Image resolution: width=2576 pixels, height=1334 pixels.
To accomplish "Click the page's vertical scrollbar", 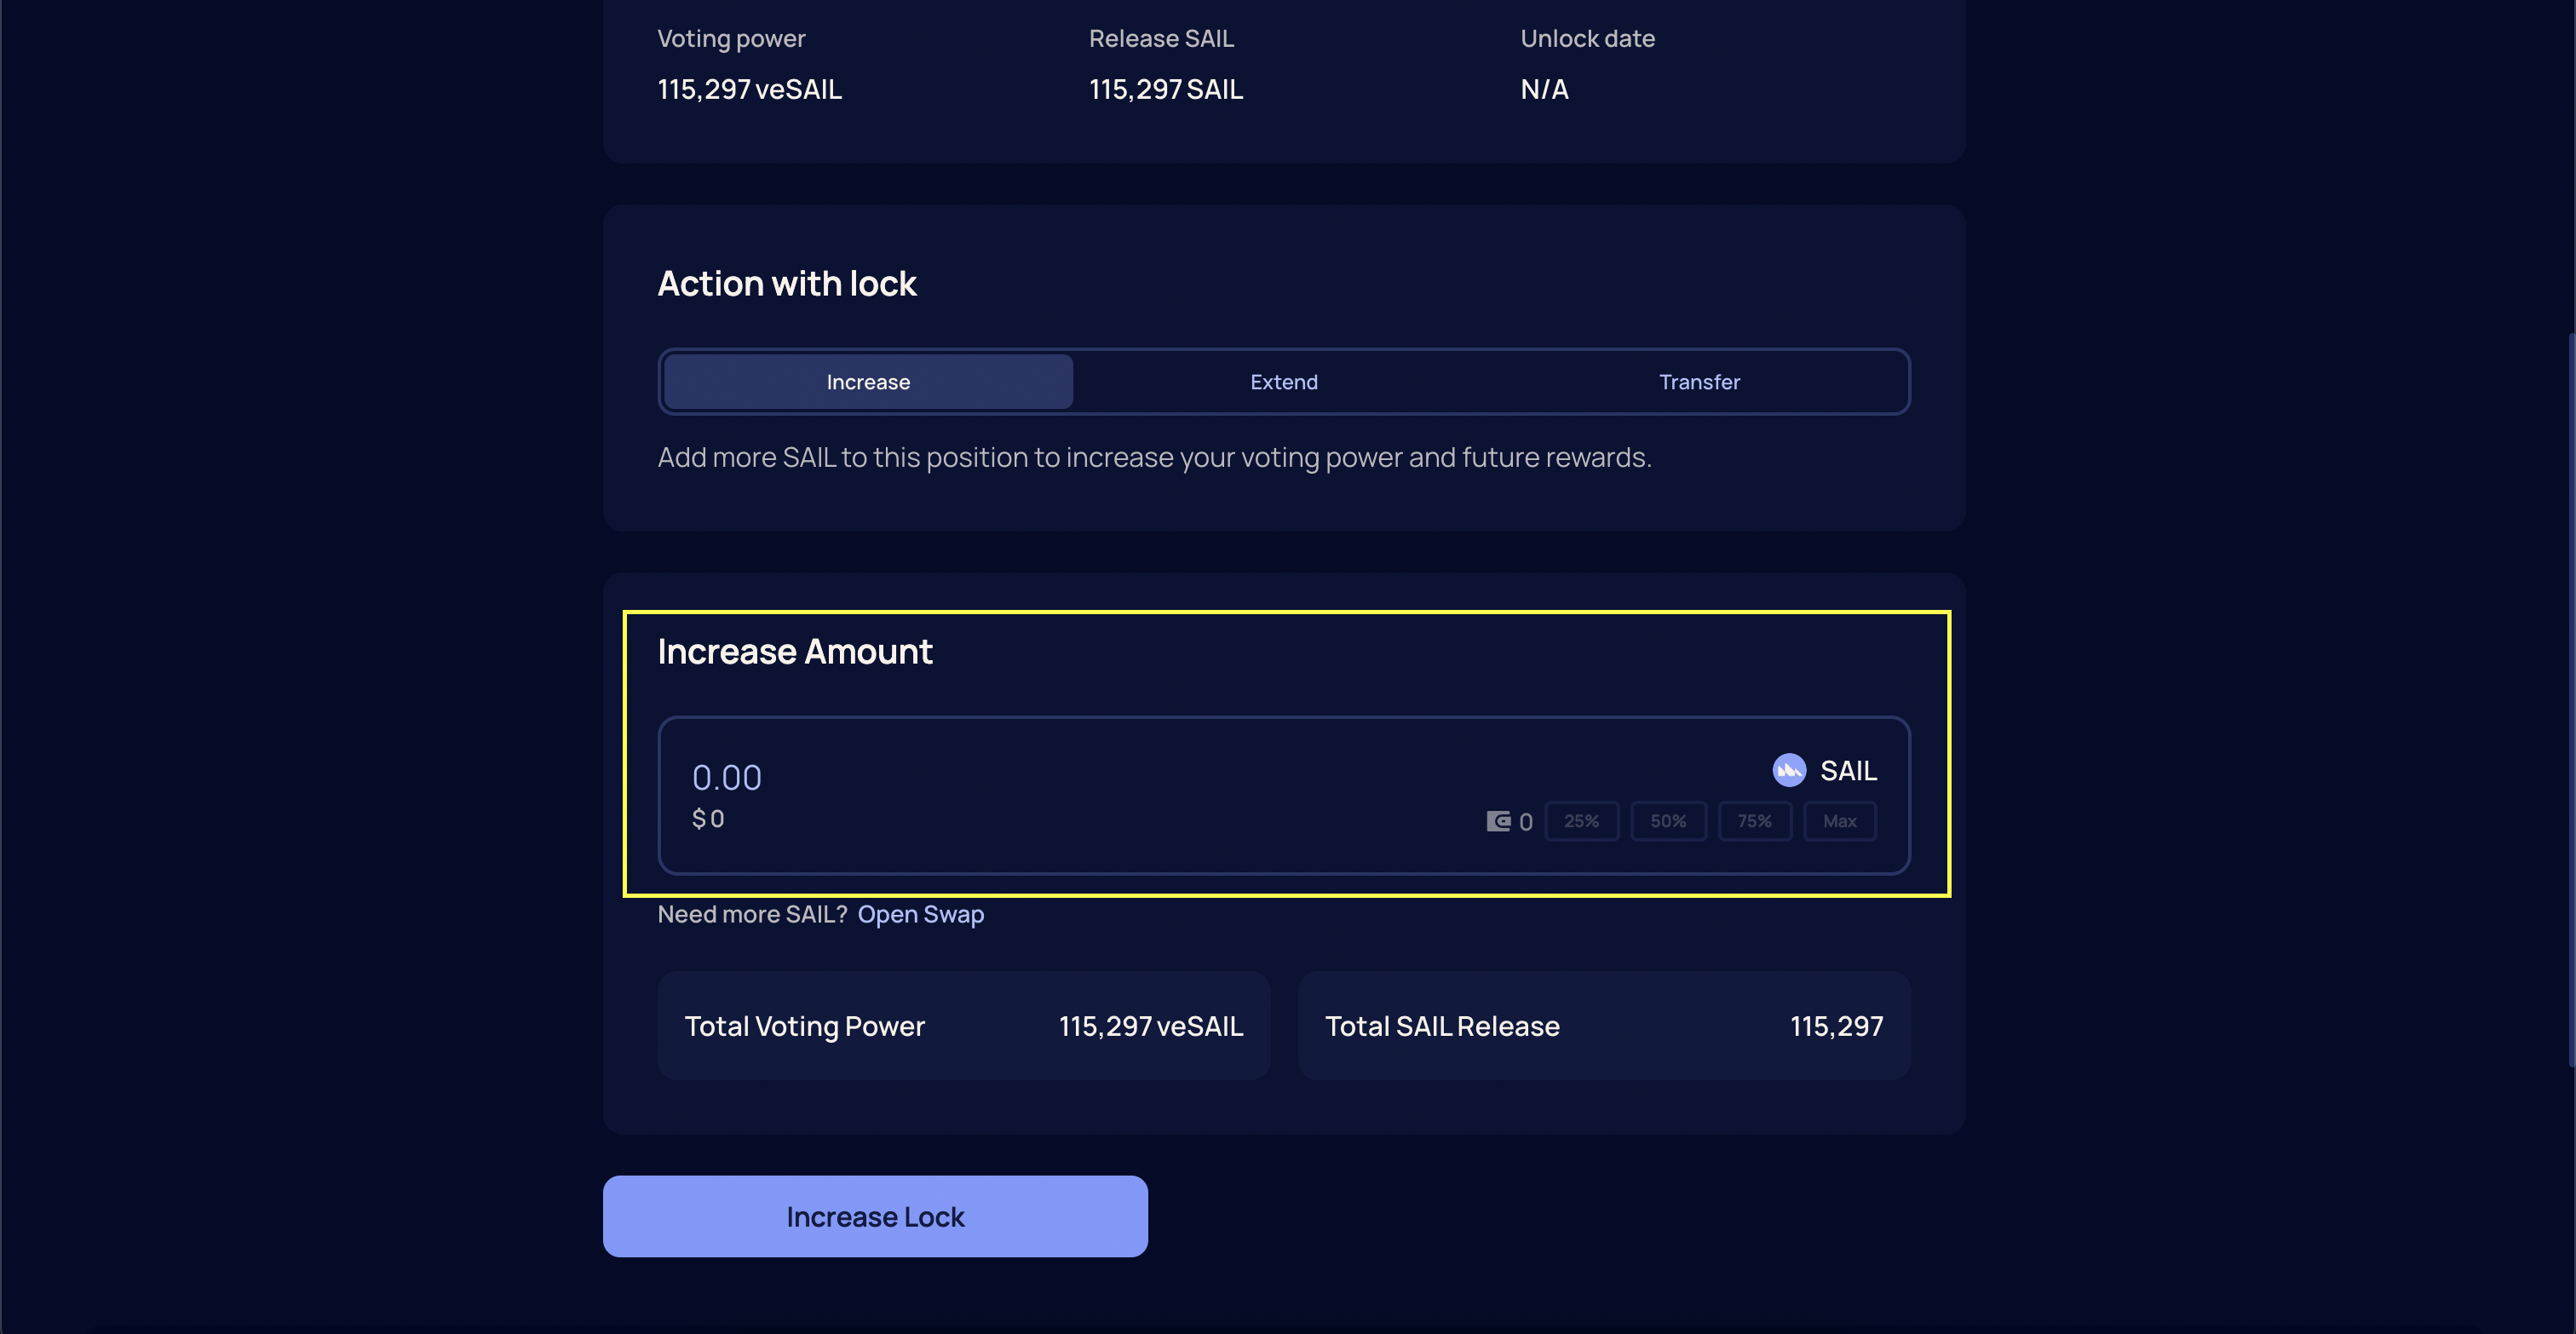I will pos(2569,700).
